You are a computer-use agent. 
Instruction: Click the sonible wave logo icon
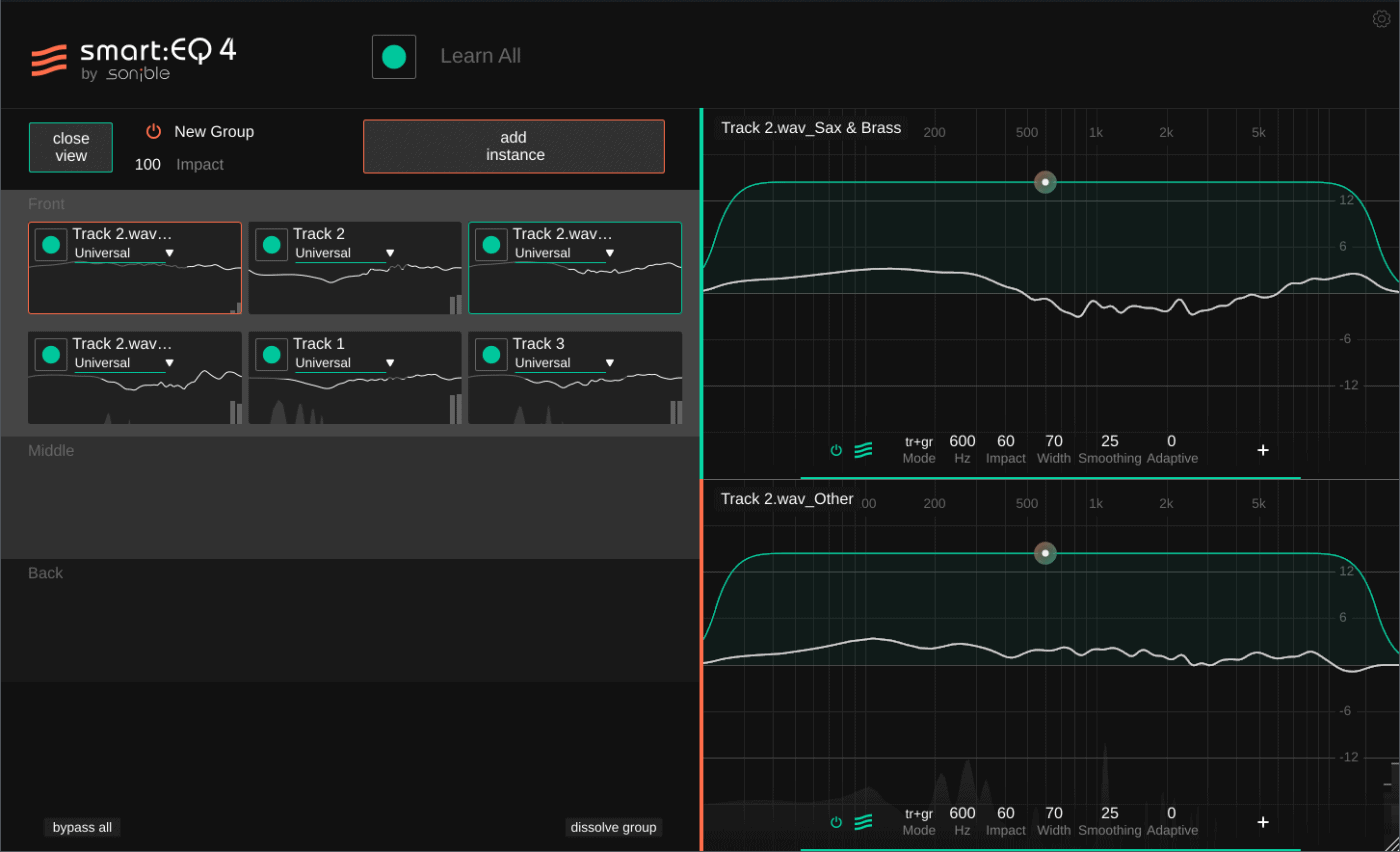49,60
